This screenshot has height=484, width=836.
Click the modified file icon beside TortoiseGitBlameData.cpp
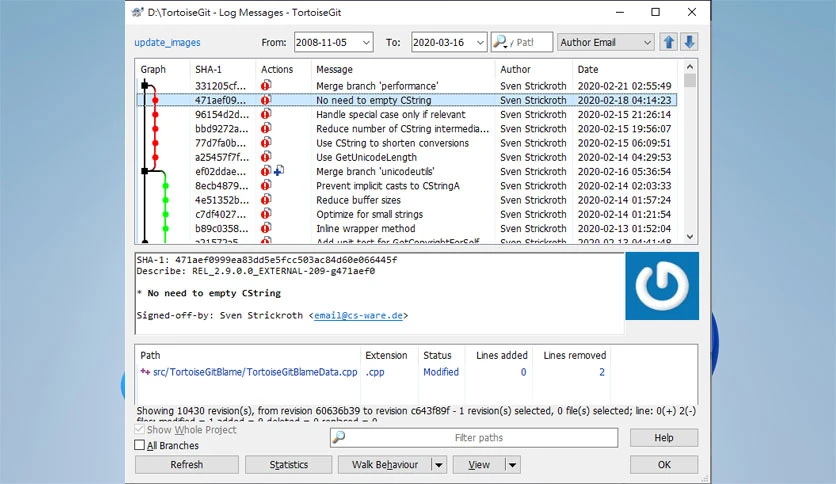point(145,372)
